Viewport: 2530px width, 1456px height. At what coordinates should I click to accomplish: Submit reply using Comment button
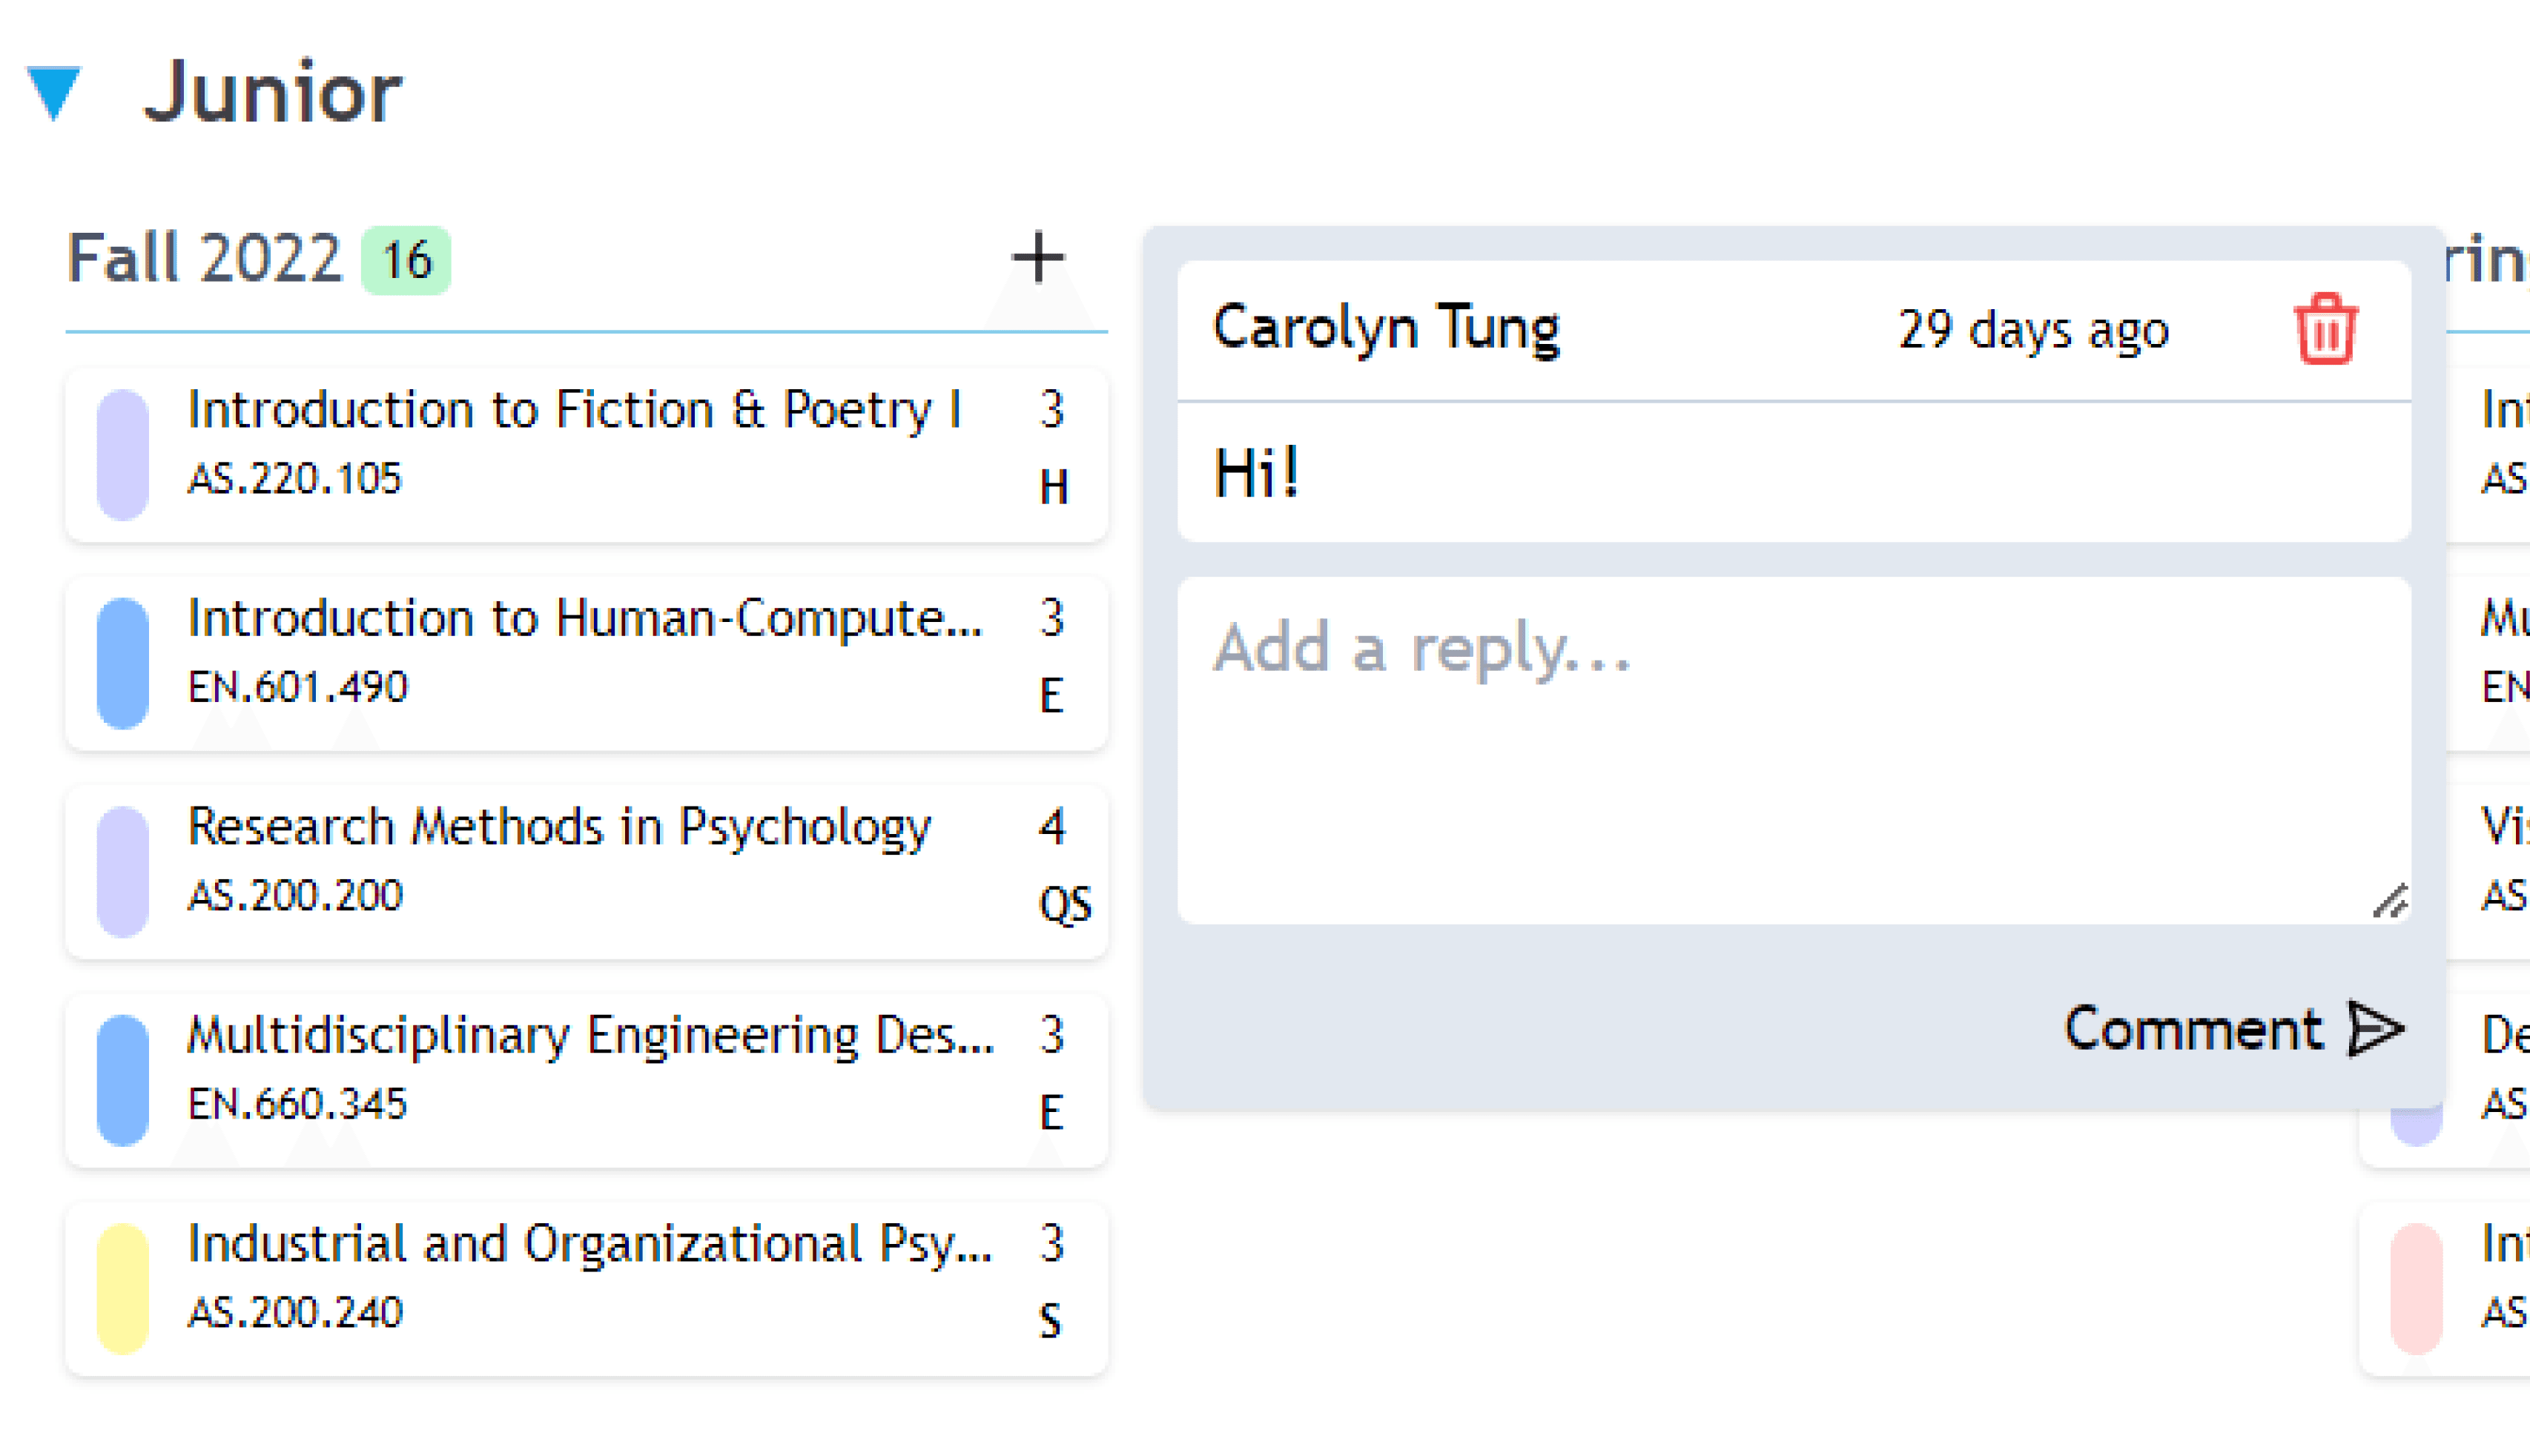coord(2233,1028)
